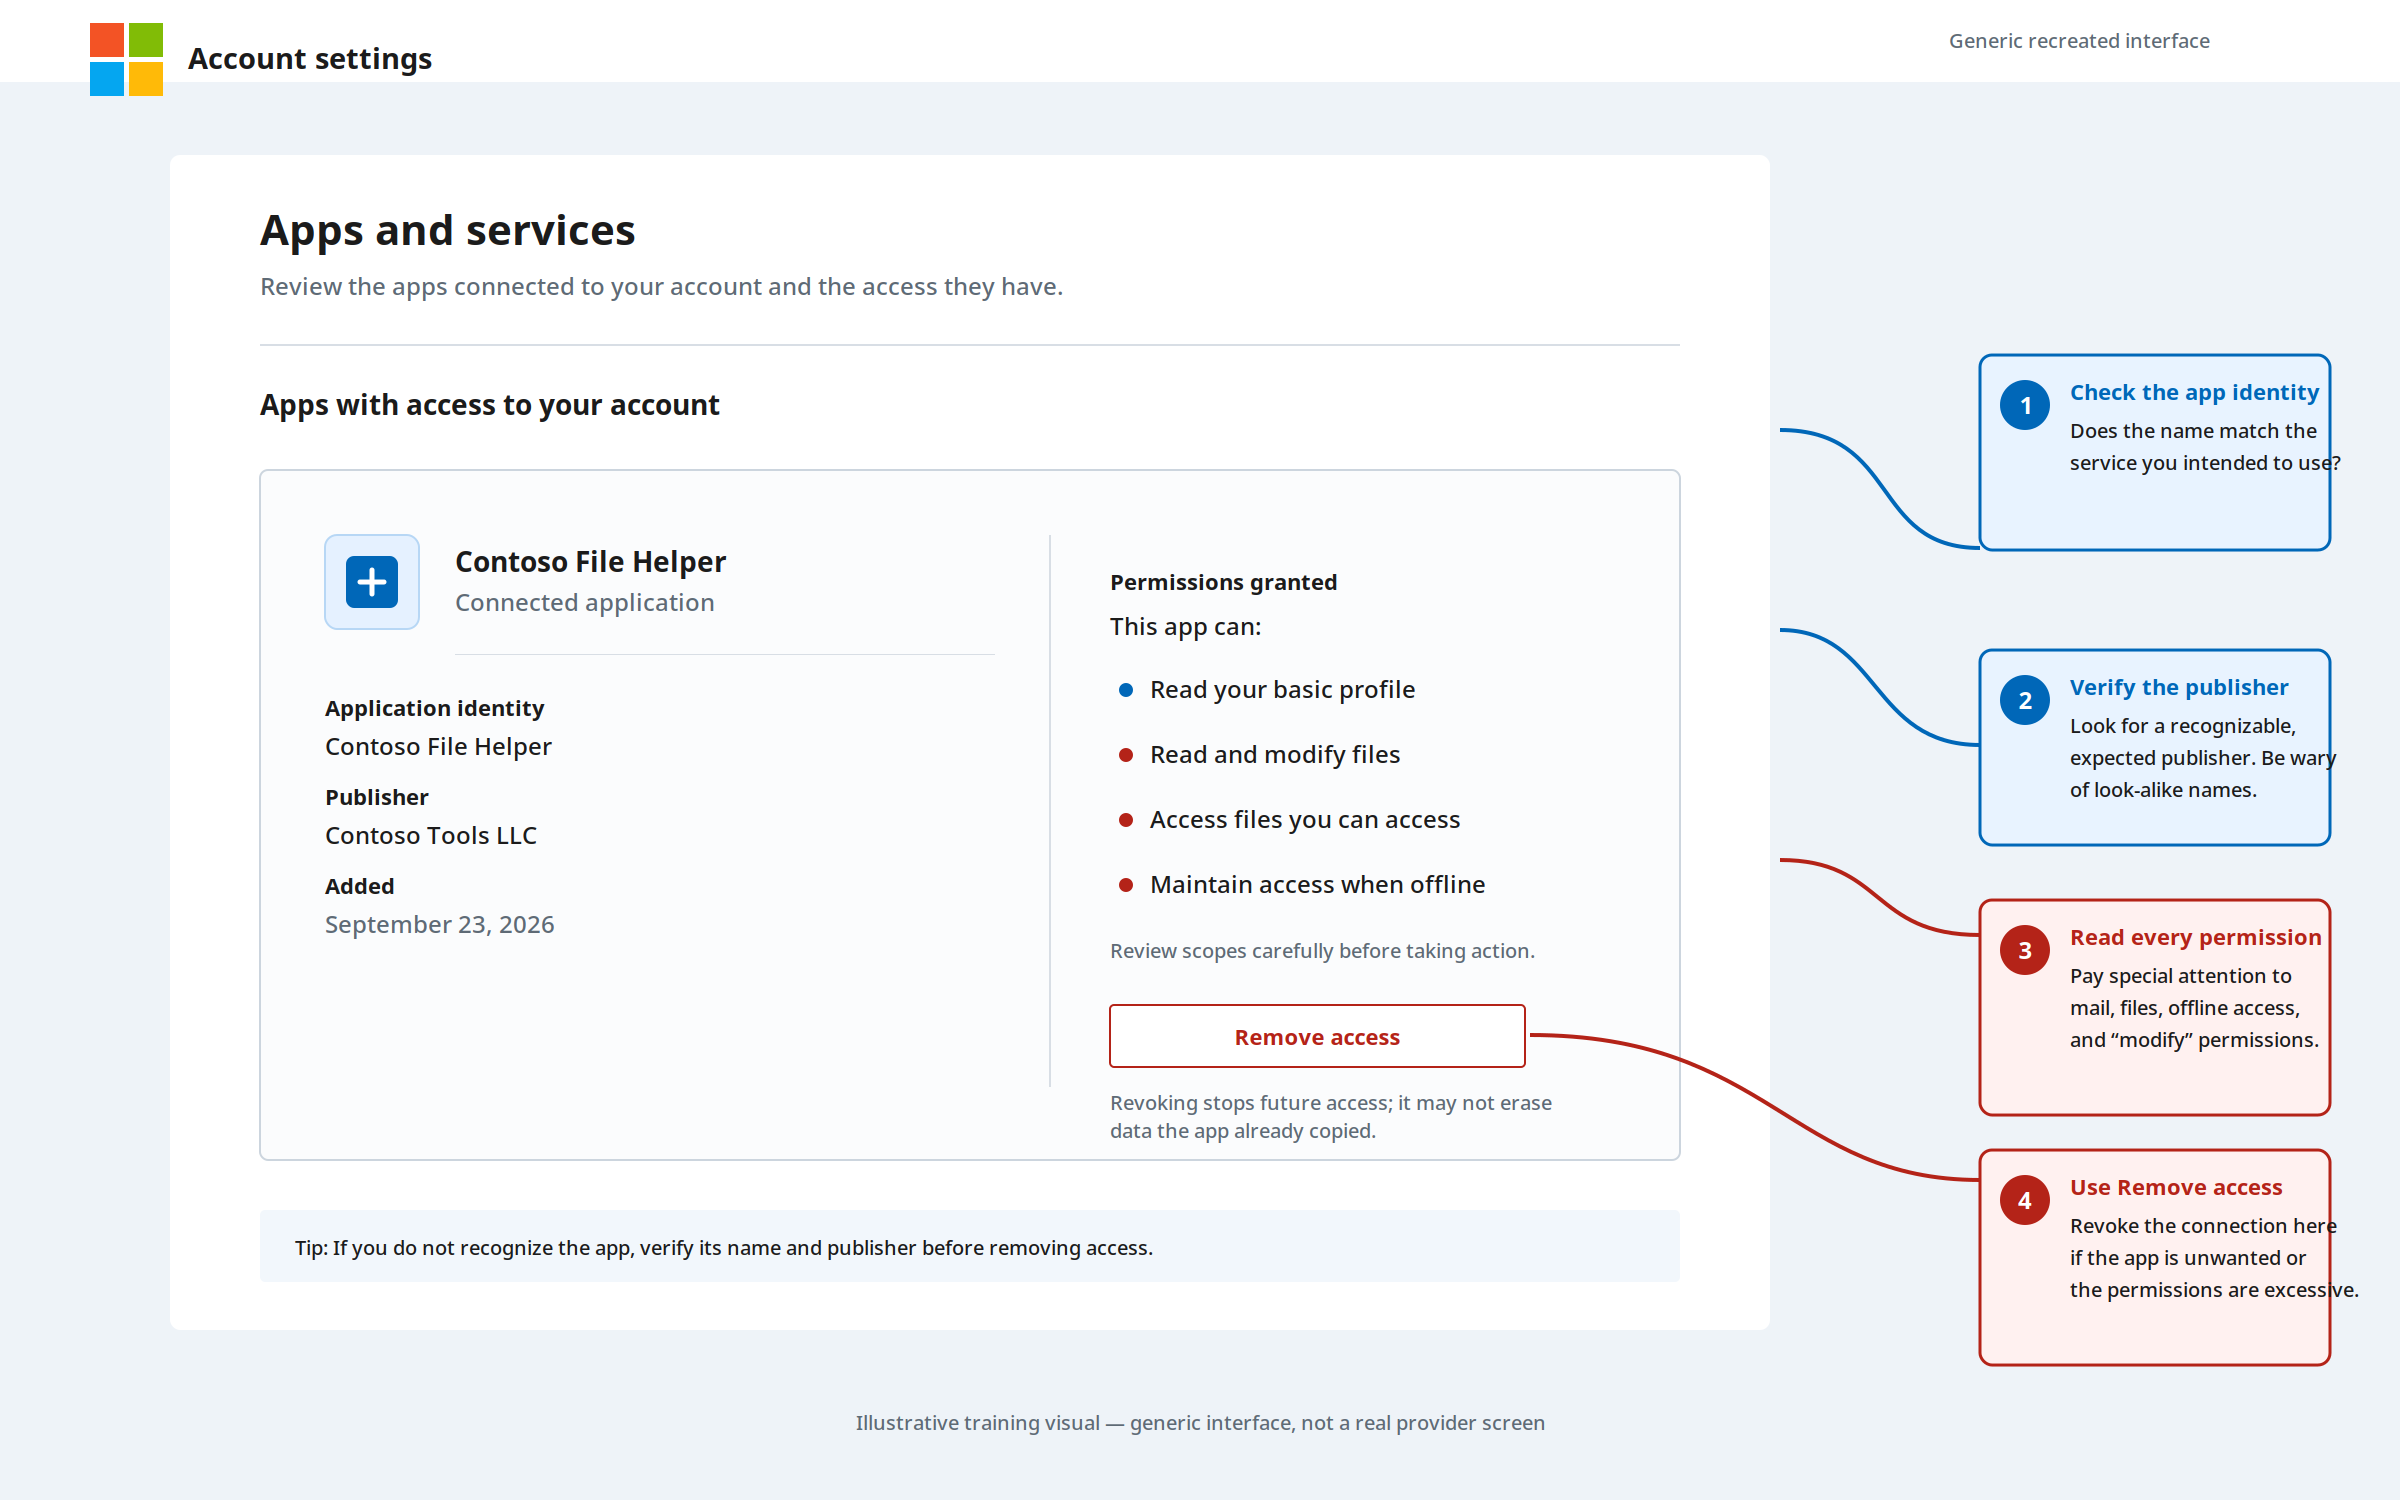Click the Application identity label
The height and width of the screenshot is (1500, 2400).
[x=434, y=708]
